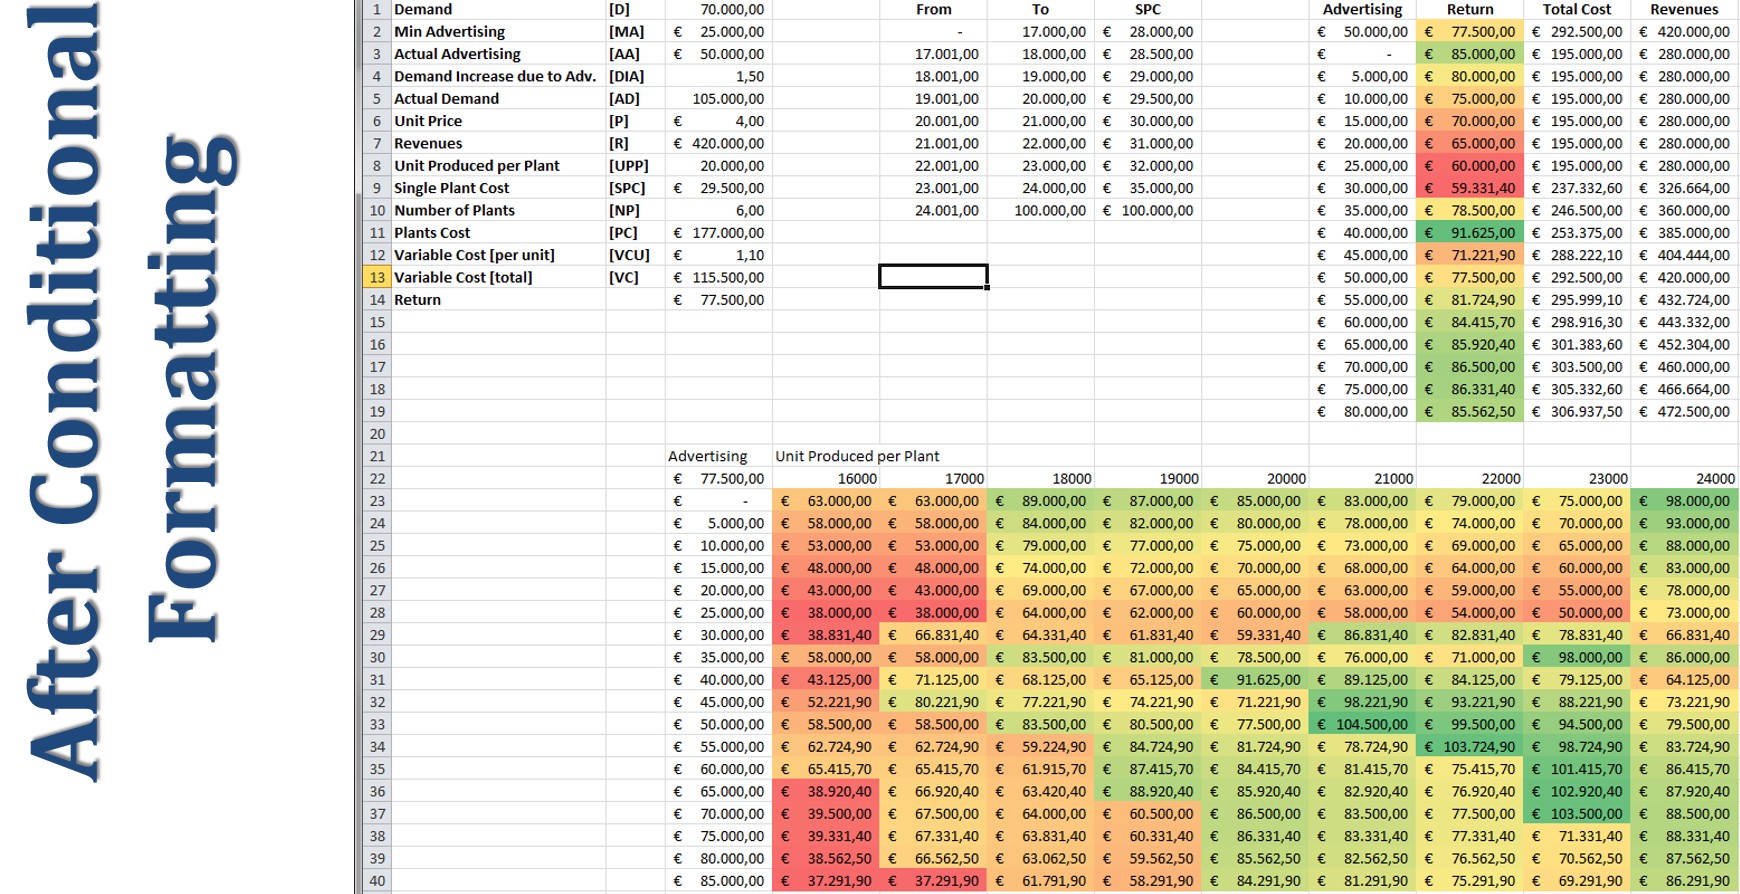
Task: Select total variable cost 115.500,00
Action: [x=719, y=277]
